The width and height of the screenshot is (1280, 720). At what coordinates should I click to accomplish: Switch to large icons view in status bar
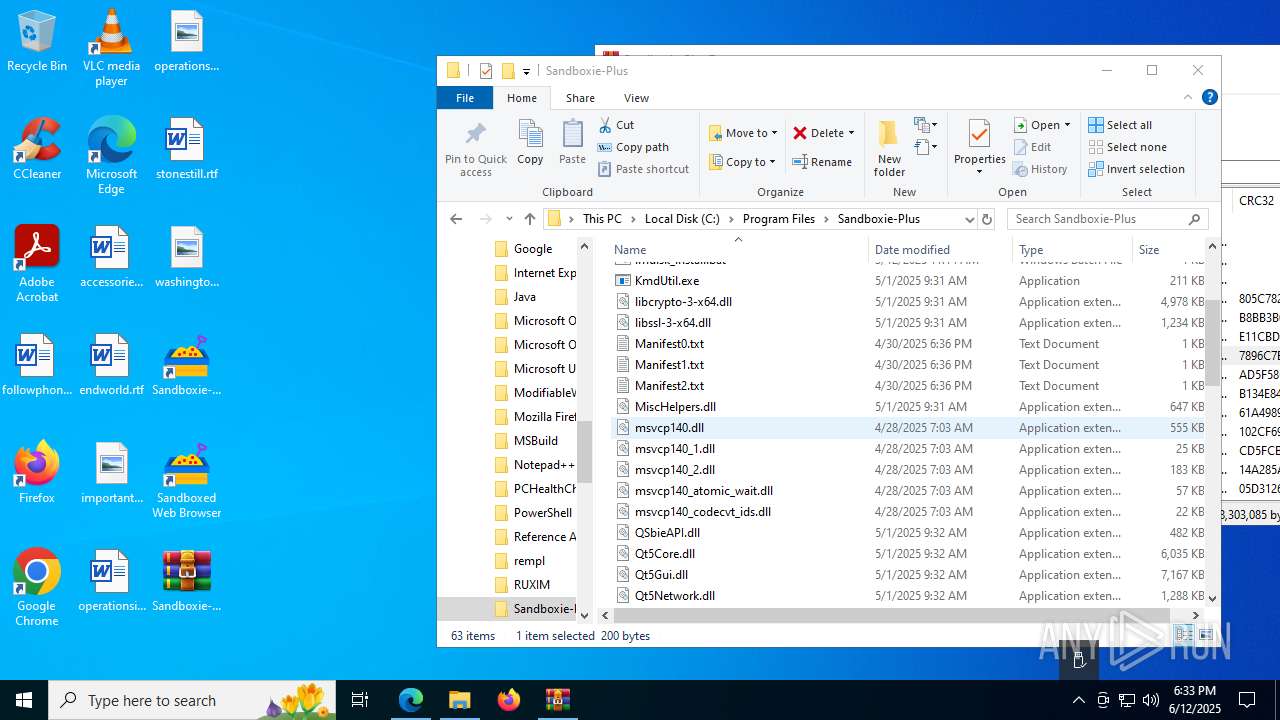point(1206,635)
